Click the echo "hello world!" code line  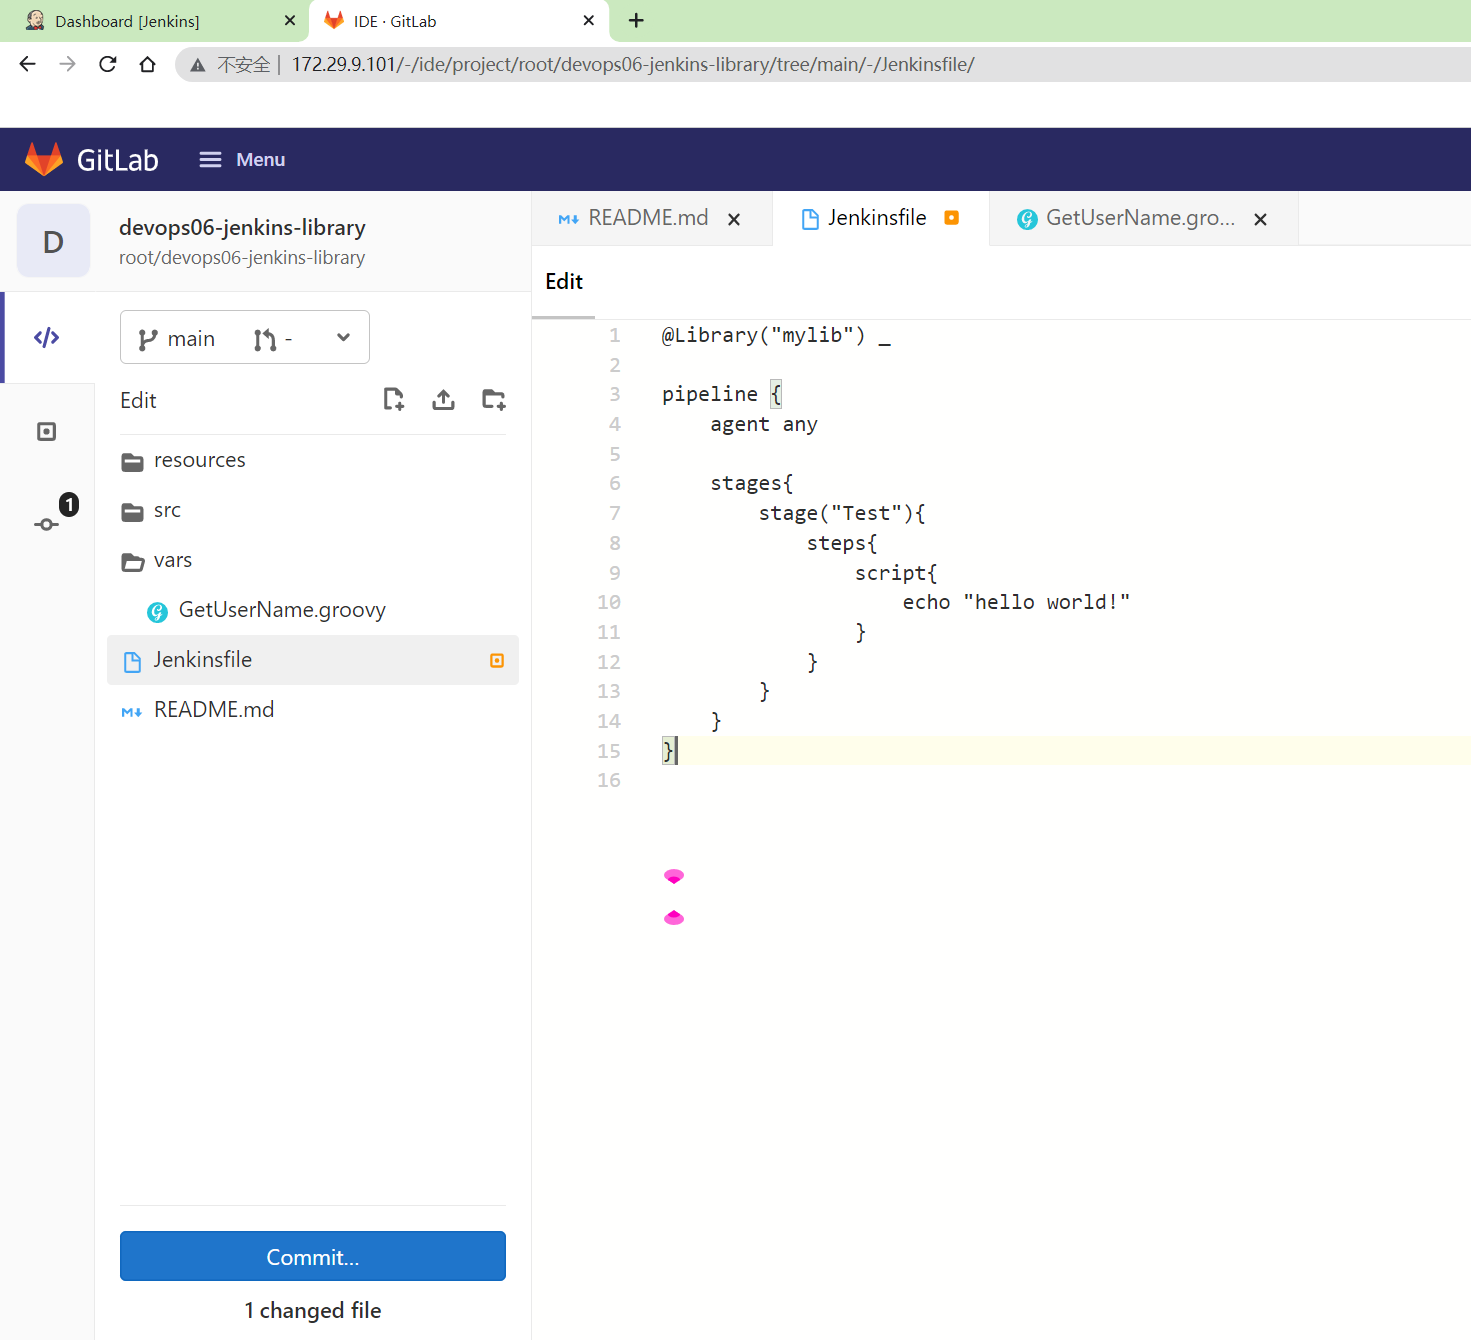[1016, 602]
